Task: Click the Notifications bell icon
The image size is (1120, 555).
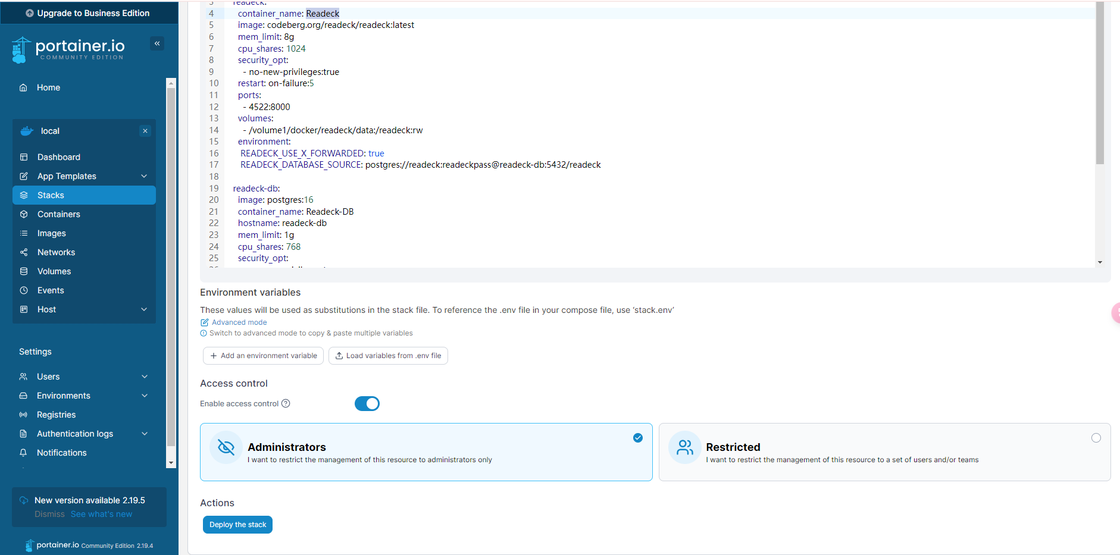Action: tap(24, 453)
